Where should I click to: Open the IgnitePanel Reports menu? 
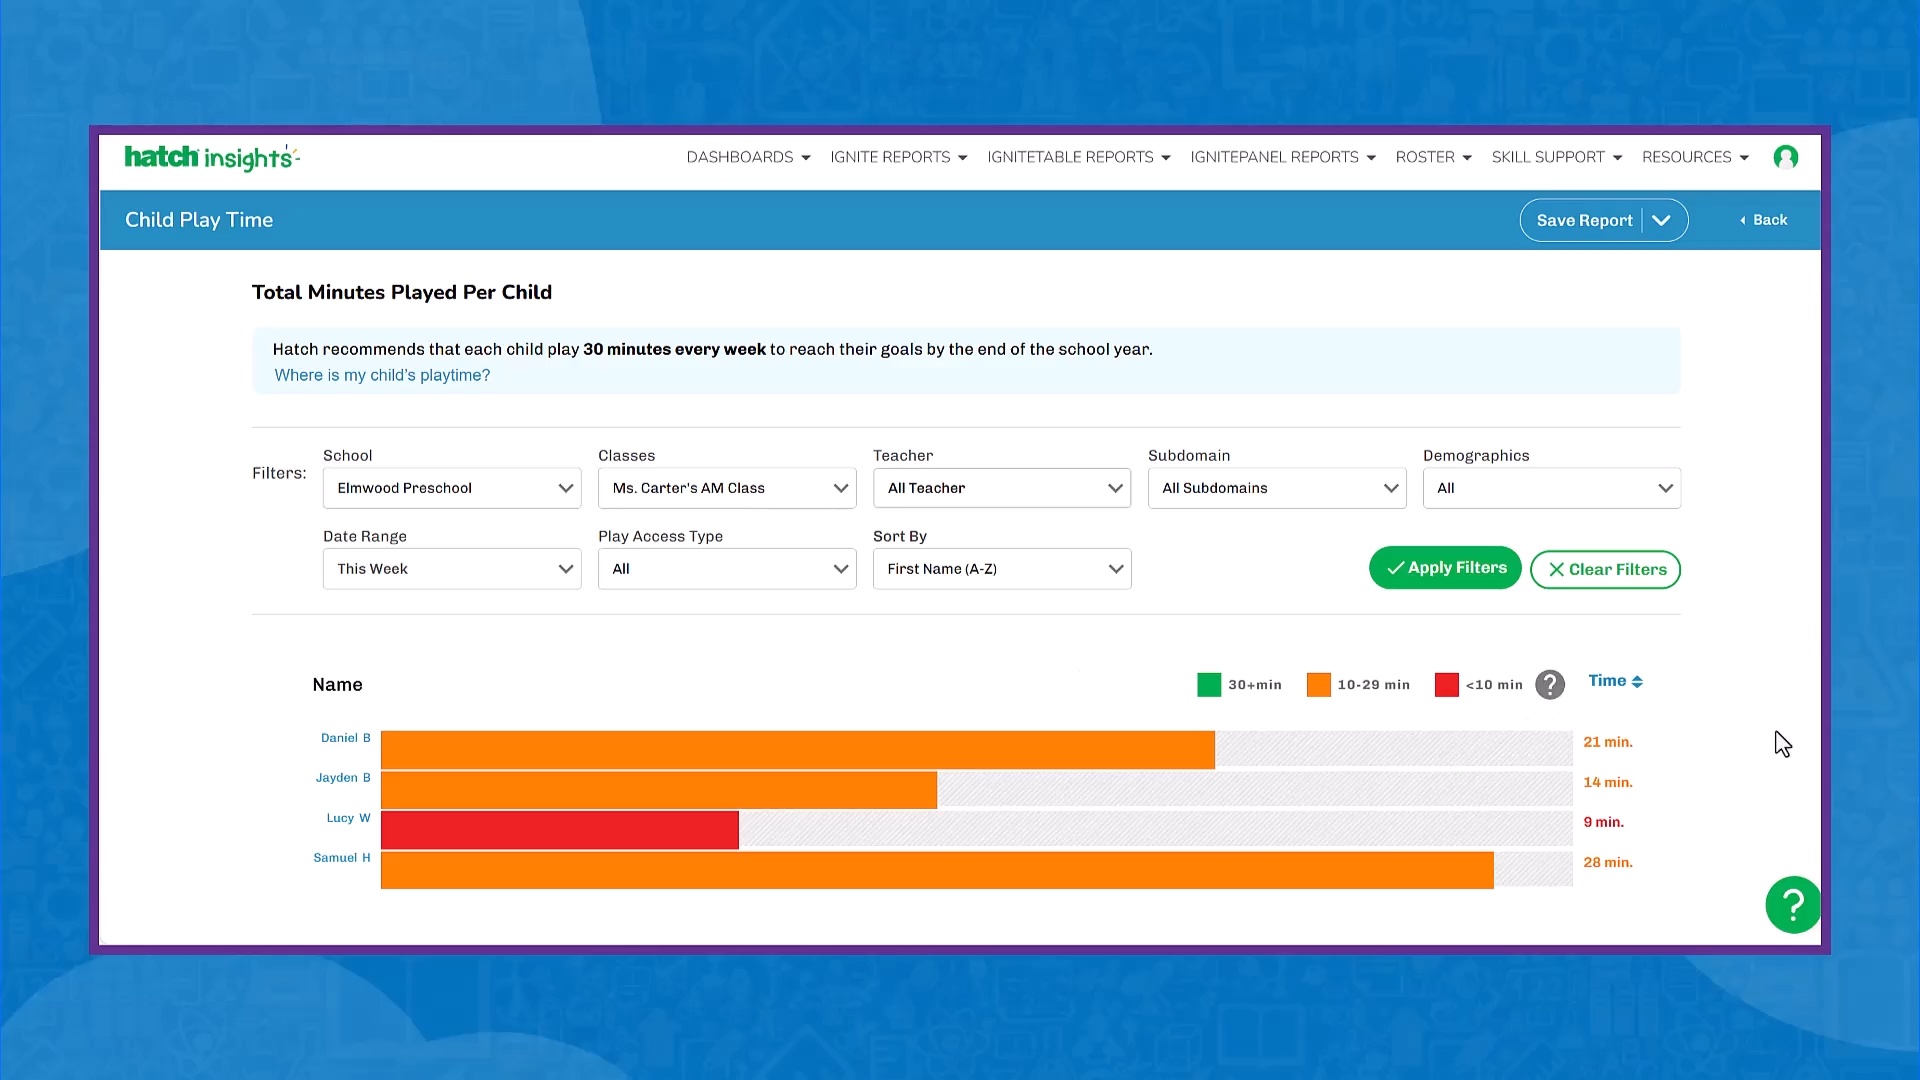pos(1283,157)
